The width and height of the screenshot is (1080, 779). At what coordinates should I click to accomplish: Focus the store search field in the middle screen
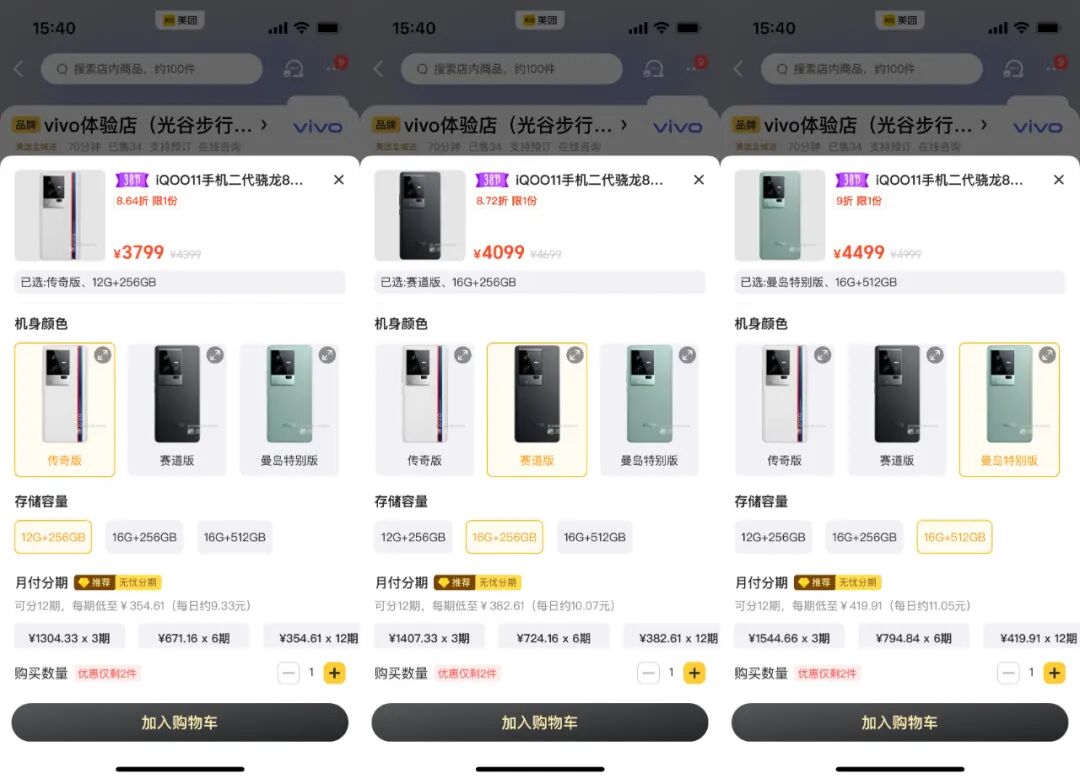[x=512, y=69]
